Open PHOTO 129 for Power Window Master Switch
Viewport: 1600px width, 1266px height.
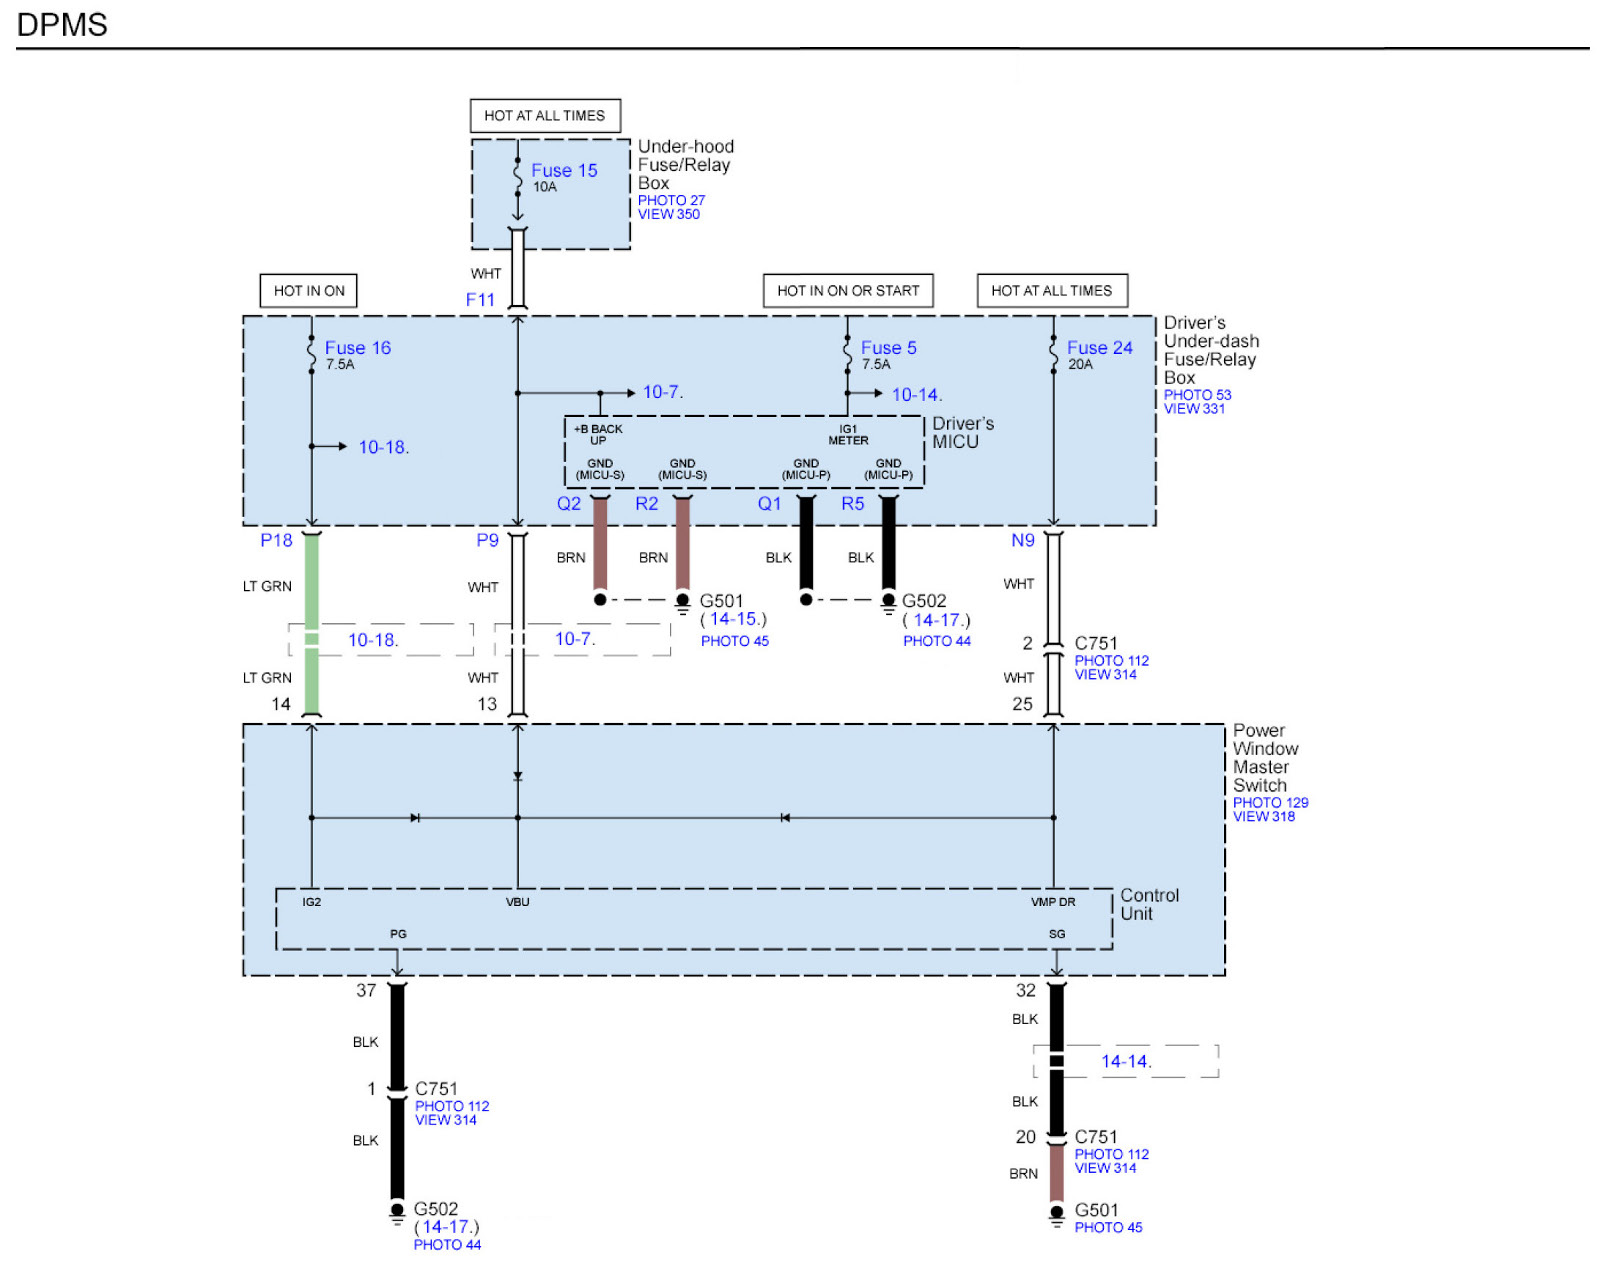pyautogui.click(x=1270, y=803)
